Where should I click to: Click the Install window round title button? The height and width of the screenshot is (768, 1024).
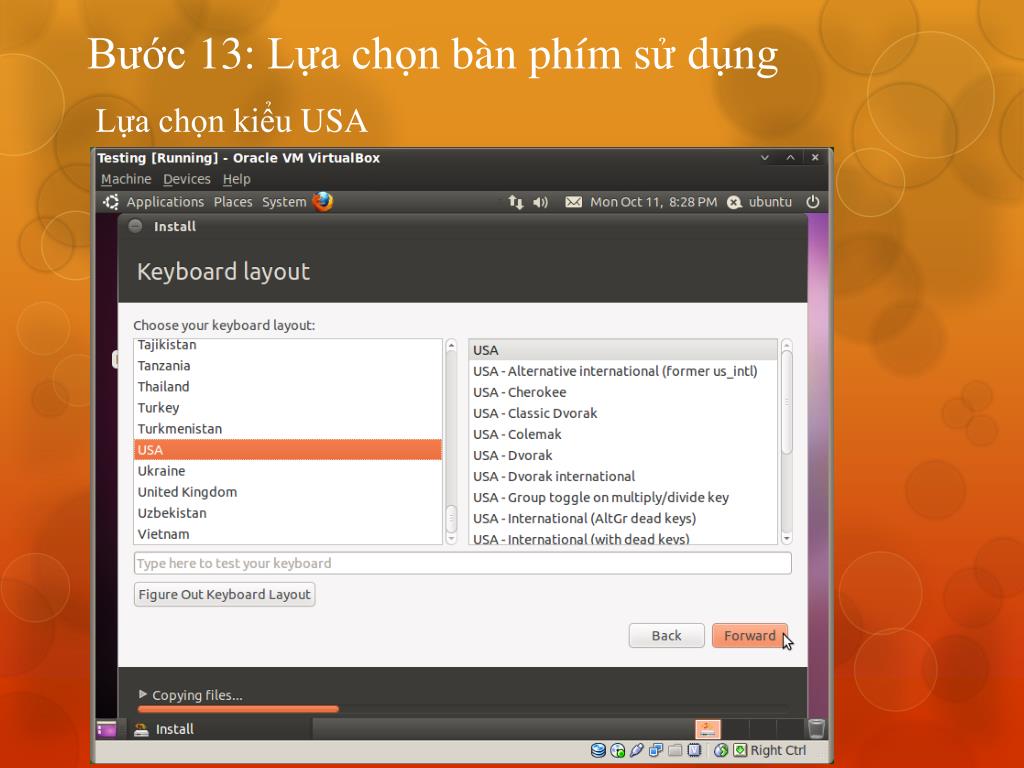135,227
